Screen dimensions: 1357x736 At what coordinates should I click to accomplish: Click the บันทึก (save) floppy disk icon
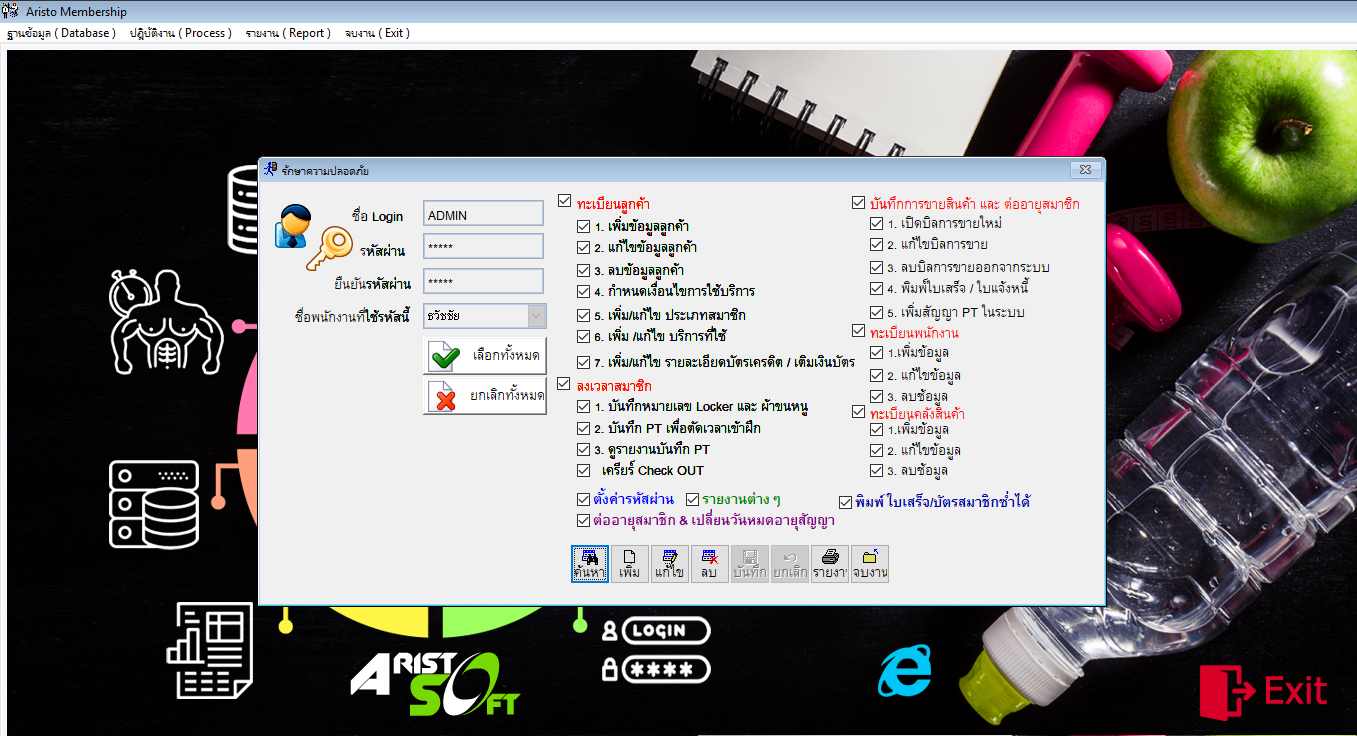point(750,564)
